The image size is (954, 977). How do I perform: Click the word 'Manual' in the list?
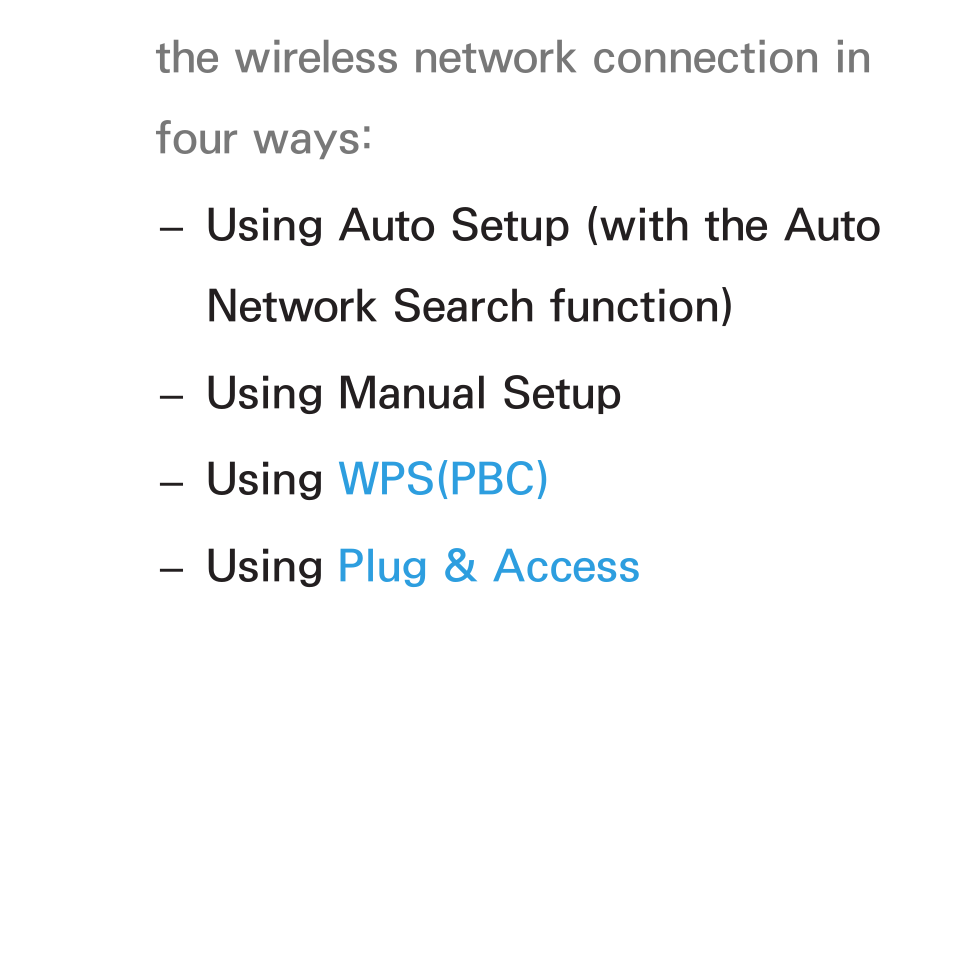click(412, 393)
